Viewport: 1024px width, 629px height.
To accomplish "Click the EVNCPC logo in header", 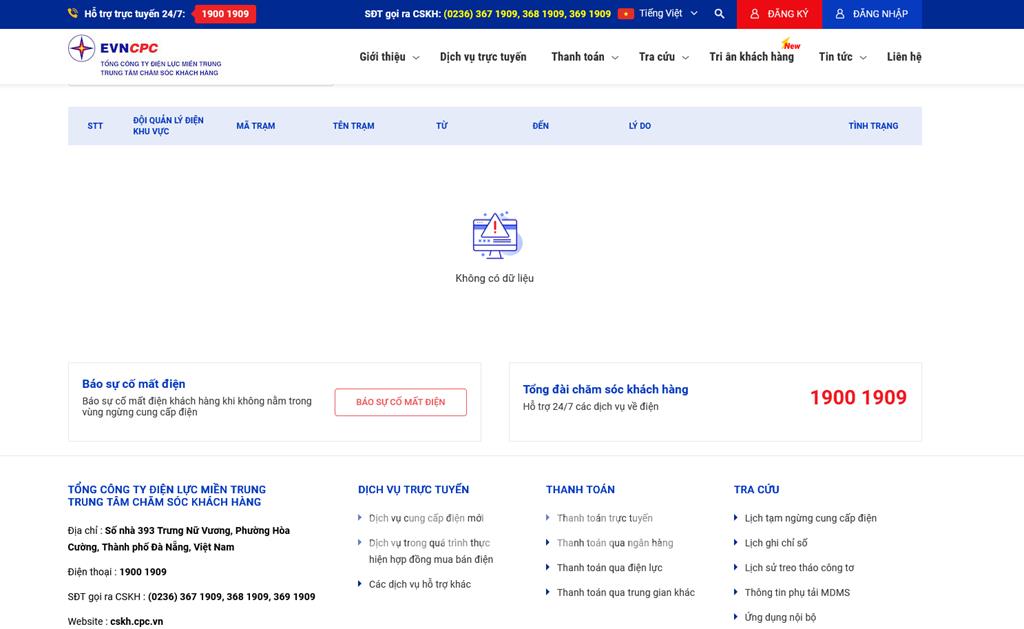I will pyautogui.click(x=144, y=56).
